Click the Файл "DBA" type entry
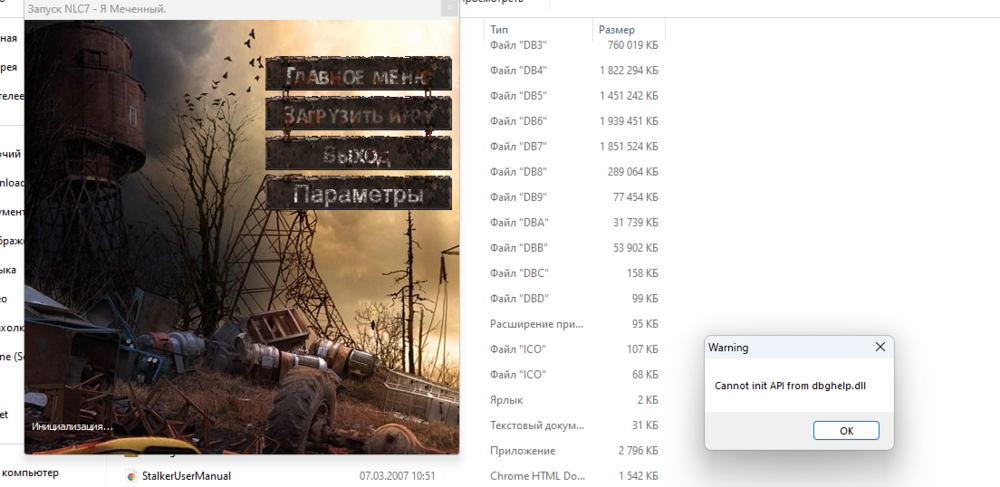 tap(519, 222)
